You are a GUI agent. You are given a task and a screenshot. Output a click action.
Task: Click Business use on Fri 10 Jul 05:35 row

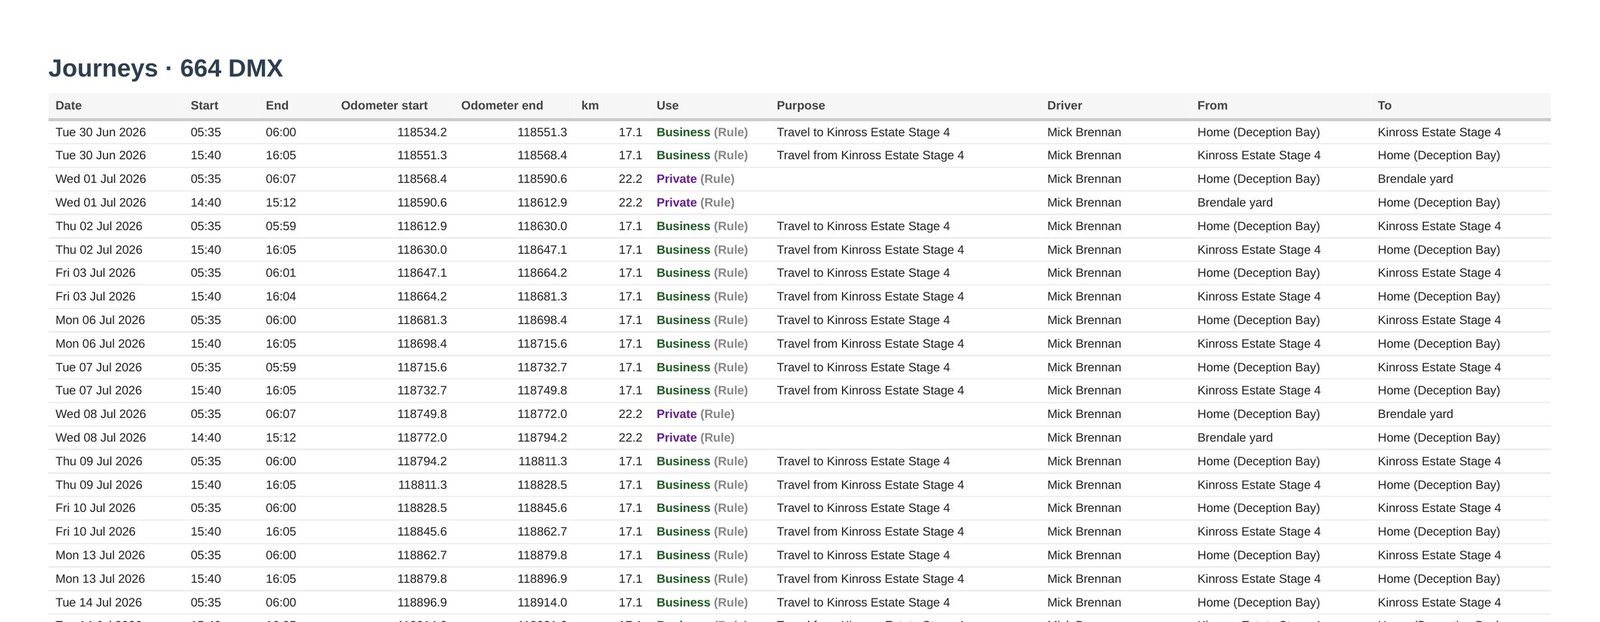point(683,508)
